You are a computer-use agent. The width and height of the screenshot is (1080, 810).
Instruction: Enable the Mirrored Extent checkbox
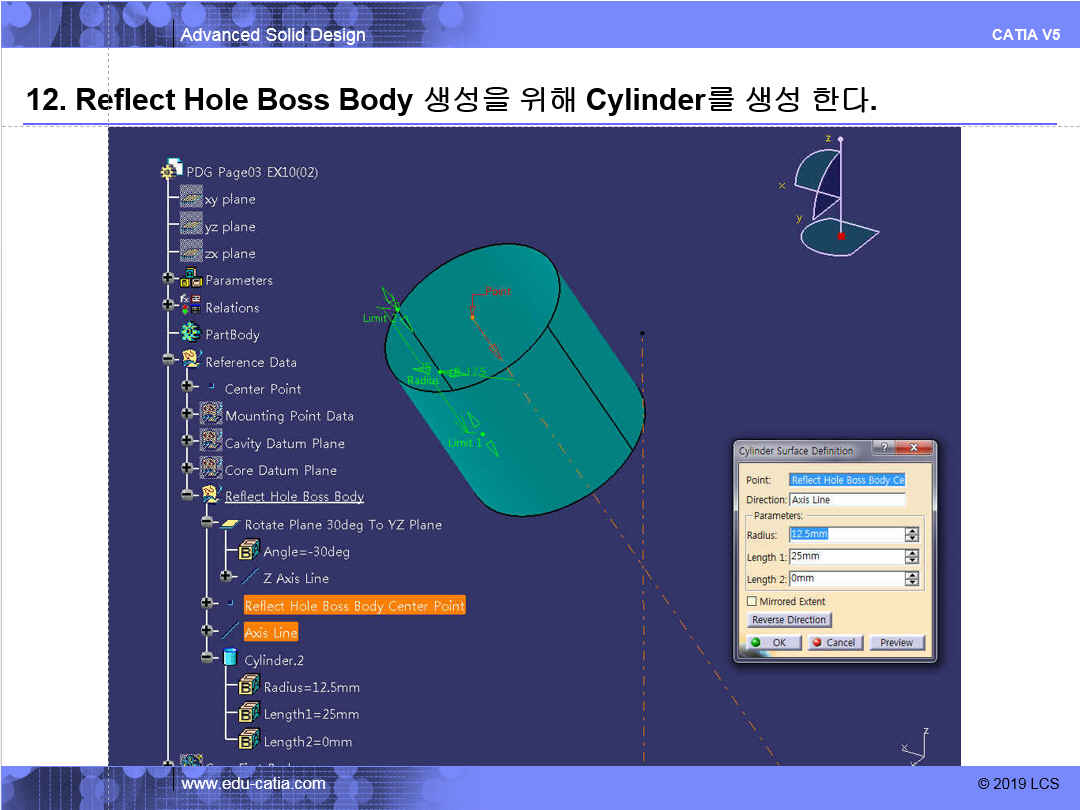(752, 601)
